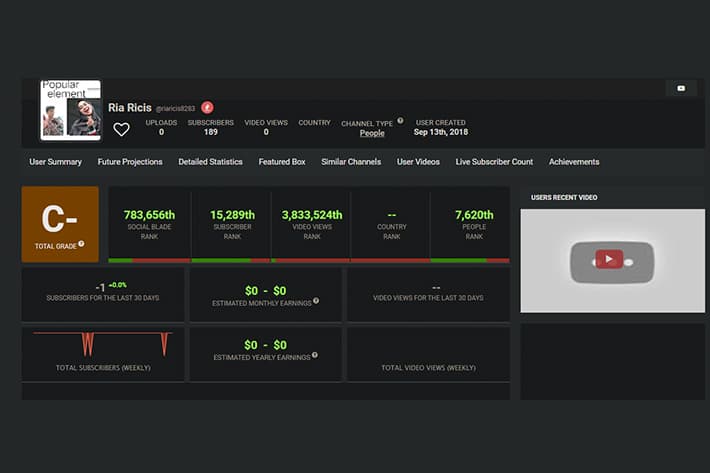710x473 pixels.
Task: Click the heart favorite icon
Action: coord(121,129)
